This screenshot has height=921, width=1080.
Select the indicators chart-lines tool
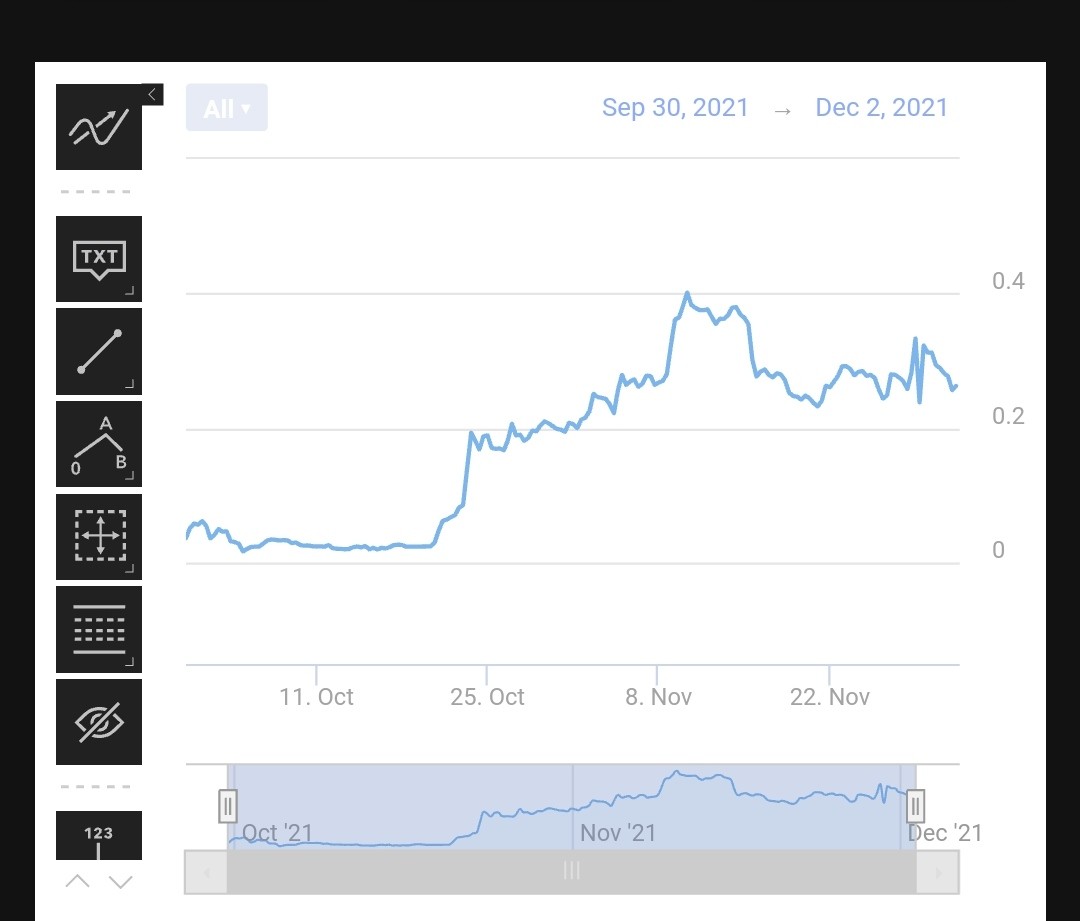tap(98, 127)
